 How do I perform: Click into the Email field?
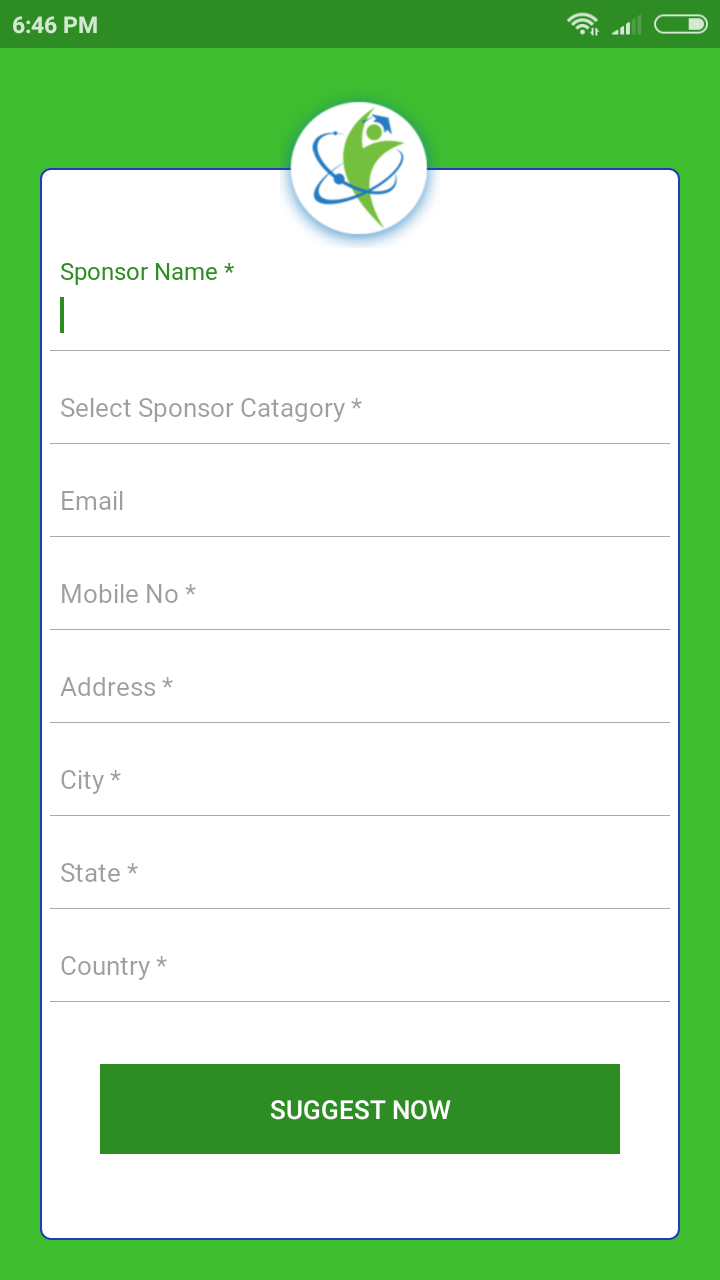[x=360, y=501]
